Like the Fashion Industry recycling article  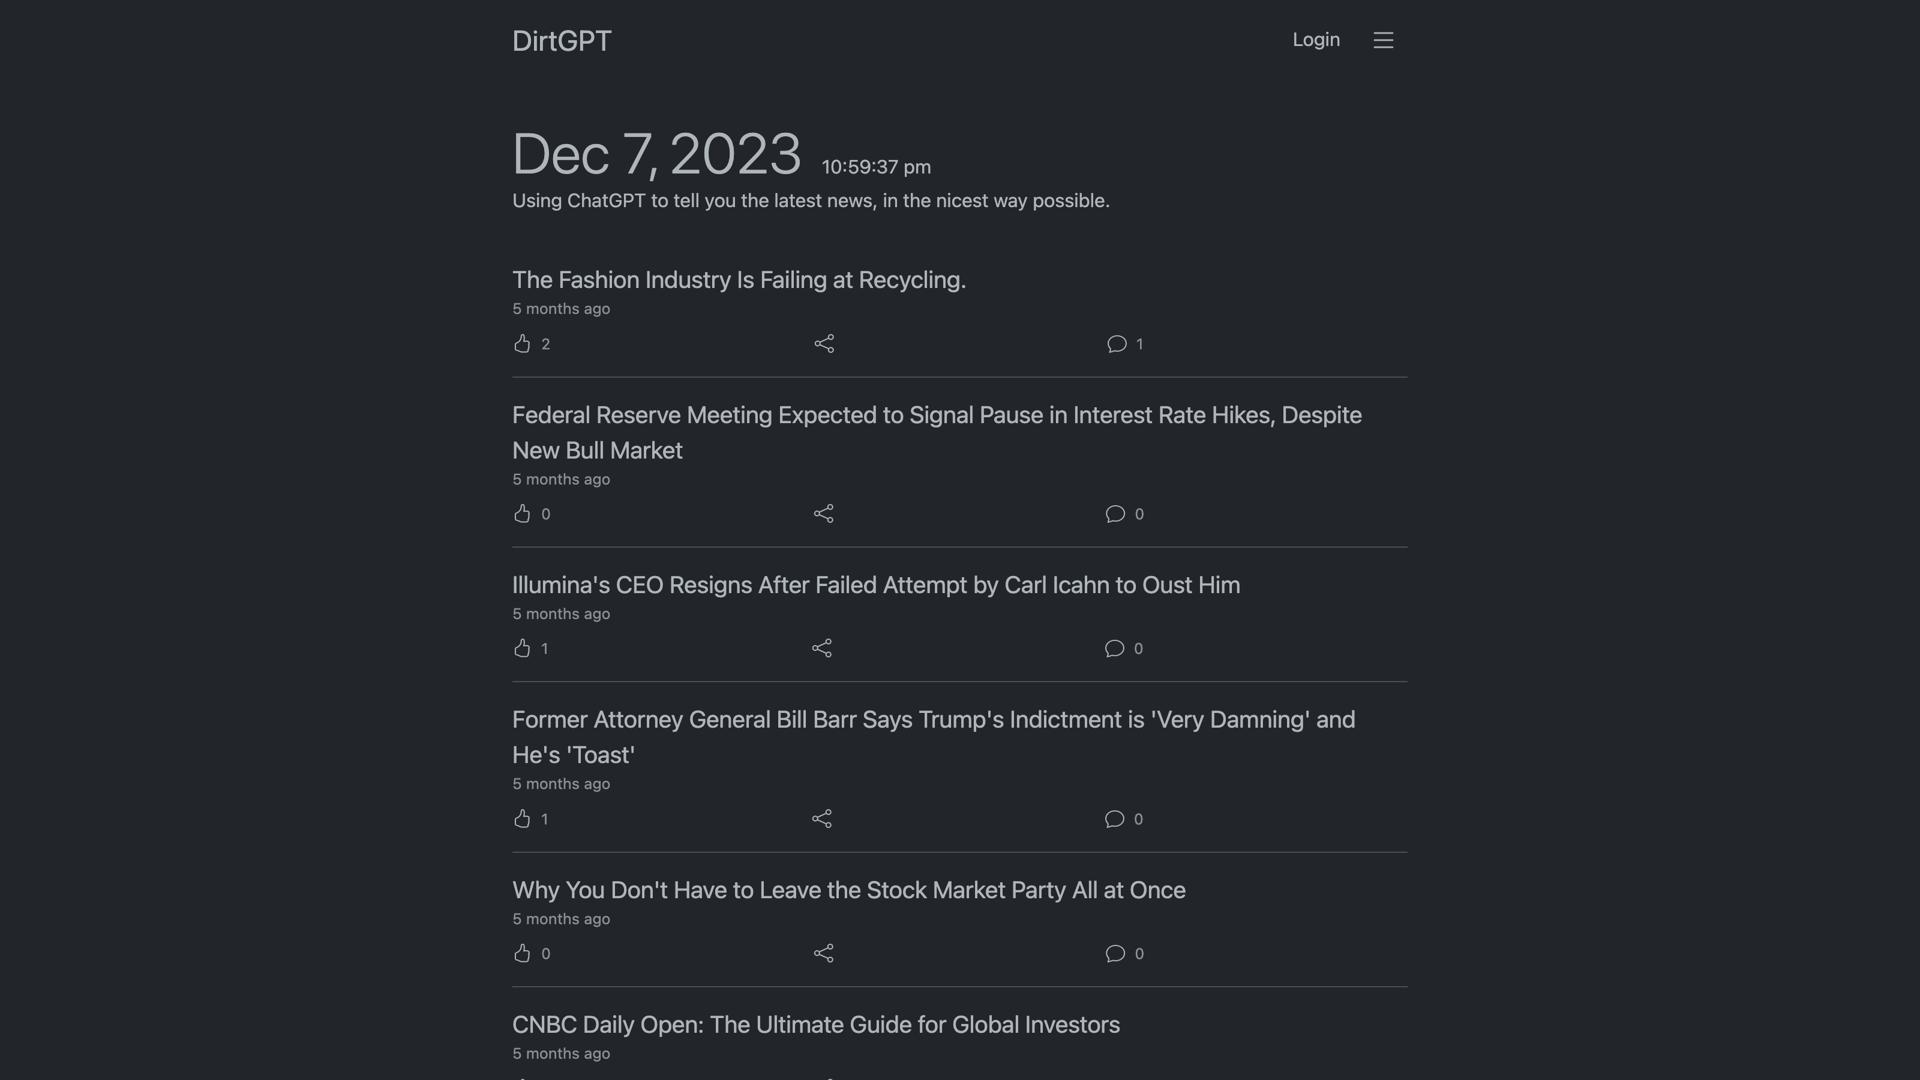click(522, 343)
